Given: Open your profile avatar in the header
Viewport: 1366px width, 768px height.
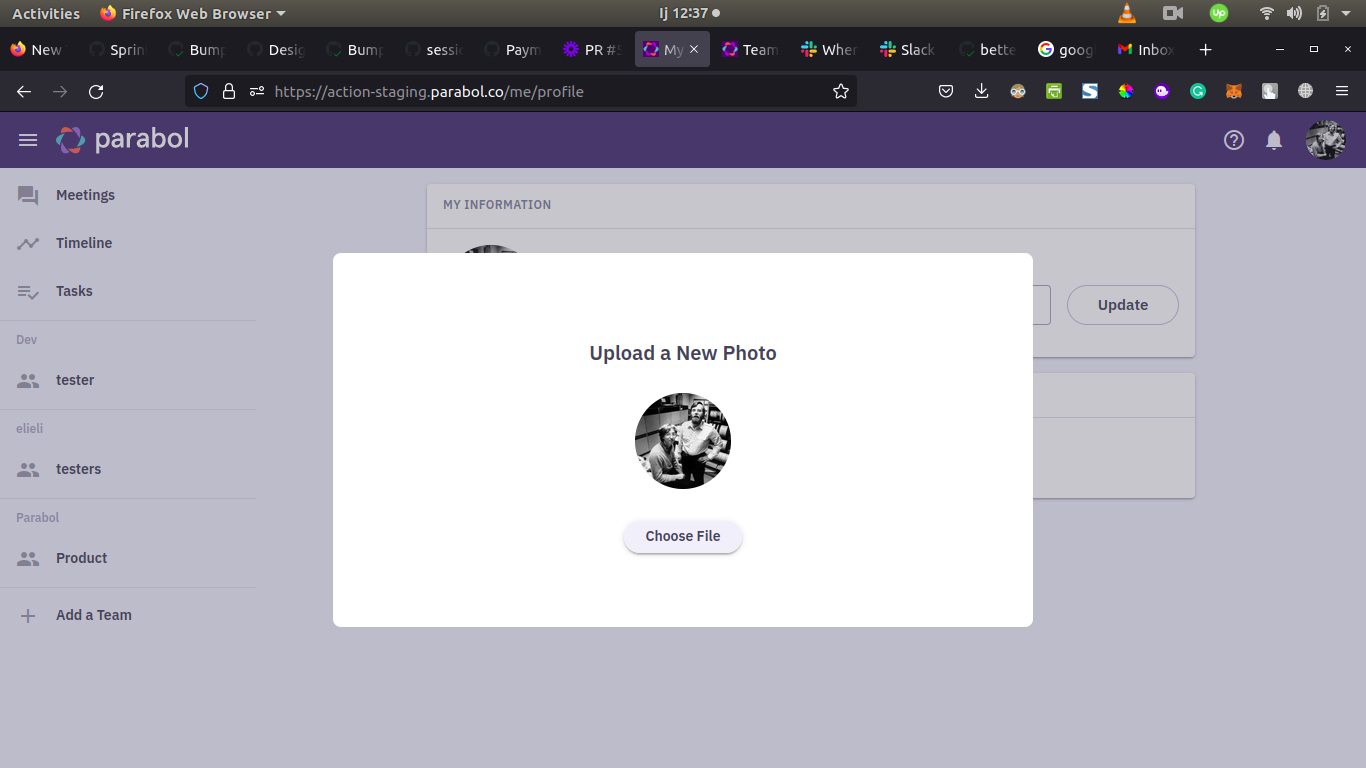Looking at the screenshot, I should [x=1326, y=139].
